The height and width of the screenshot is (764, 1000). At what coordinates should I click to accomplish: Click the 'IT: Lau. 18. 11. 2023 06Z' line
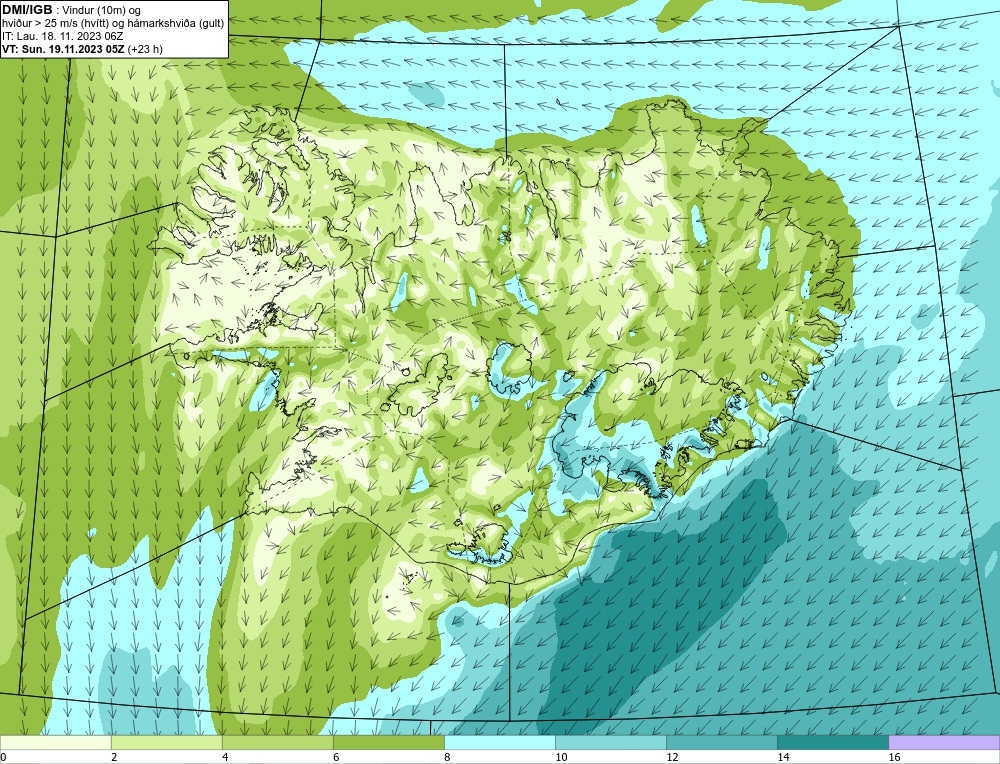62,36
